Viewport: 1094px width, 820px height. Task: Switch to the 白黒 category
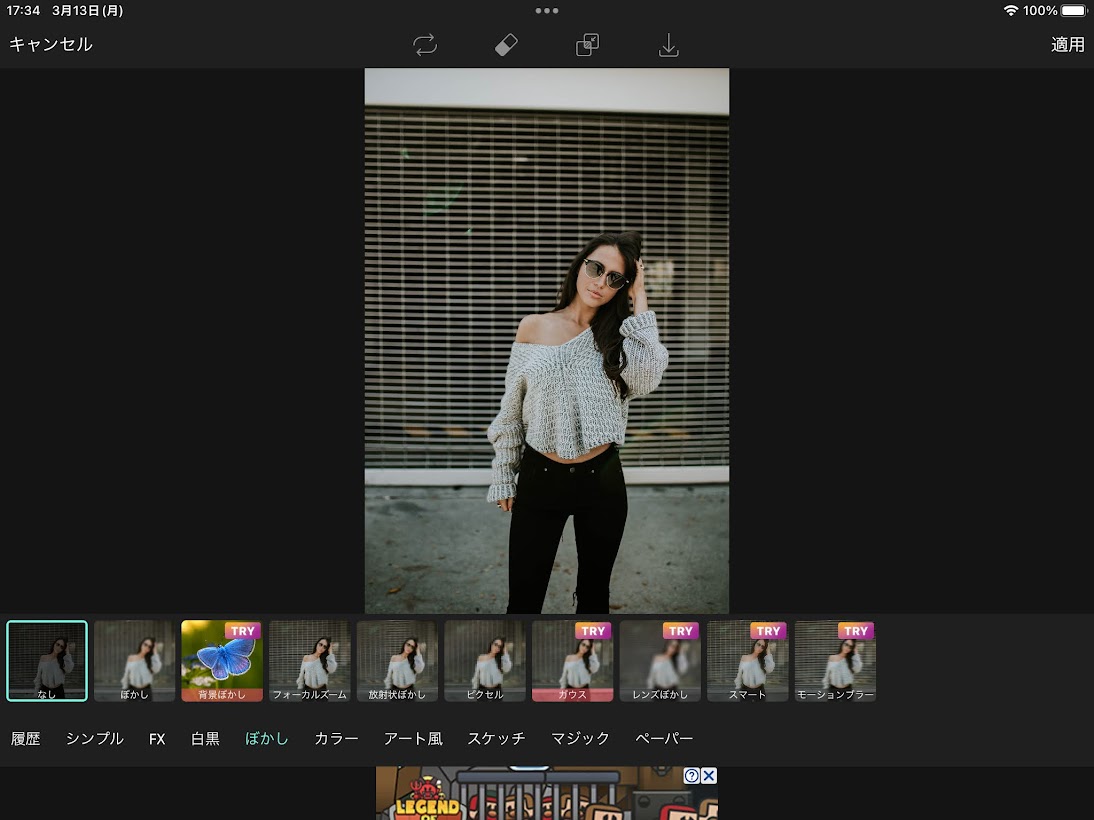point(205,739)
